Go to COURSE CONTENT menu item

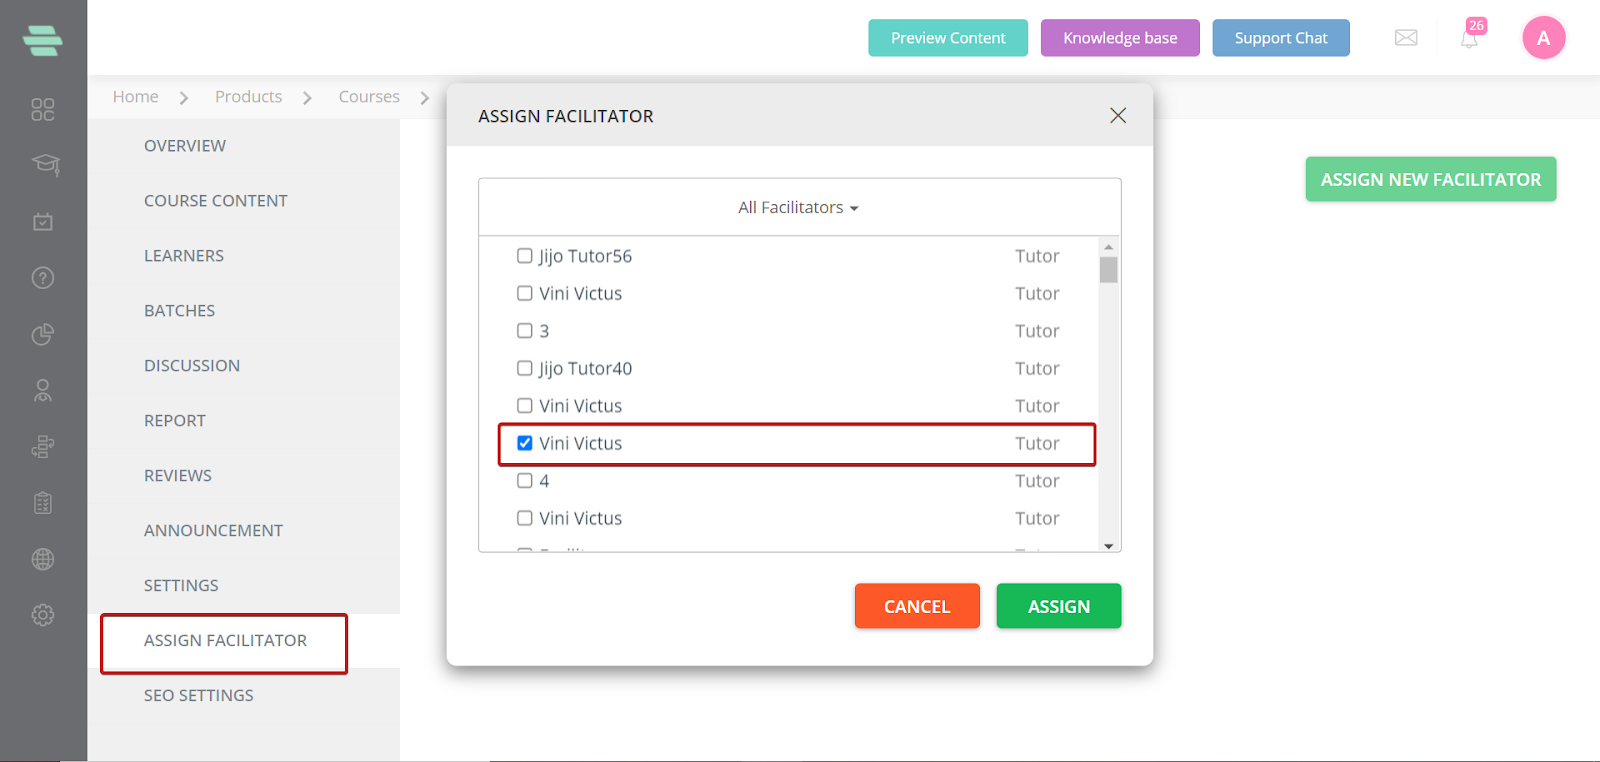click(215, 201)
